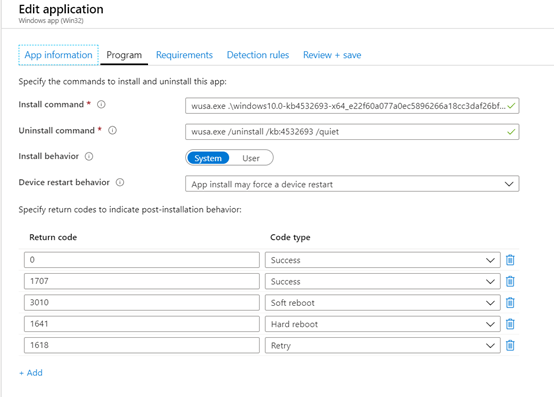Click the return code field containing 0
Image resolution: width=554 pixels, height=397 pixels.
pyautogui.click(x=142, y=260)
